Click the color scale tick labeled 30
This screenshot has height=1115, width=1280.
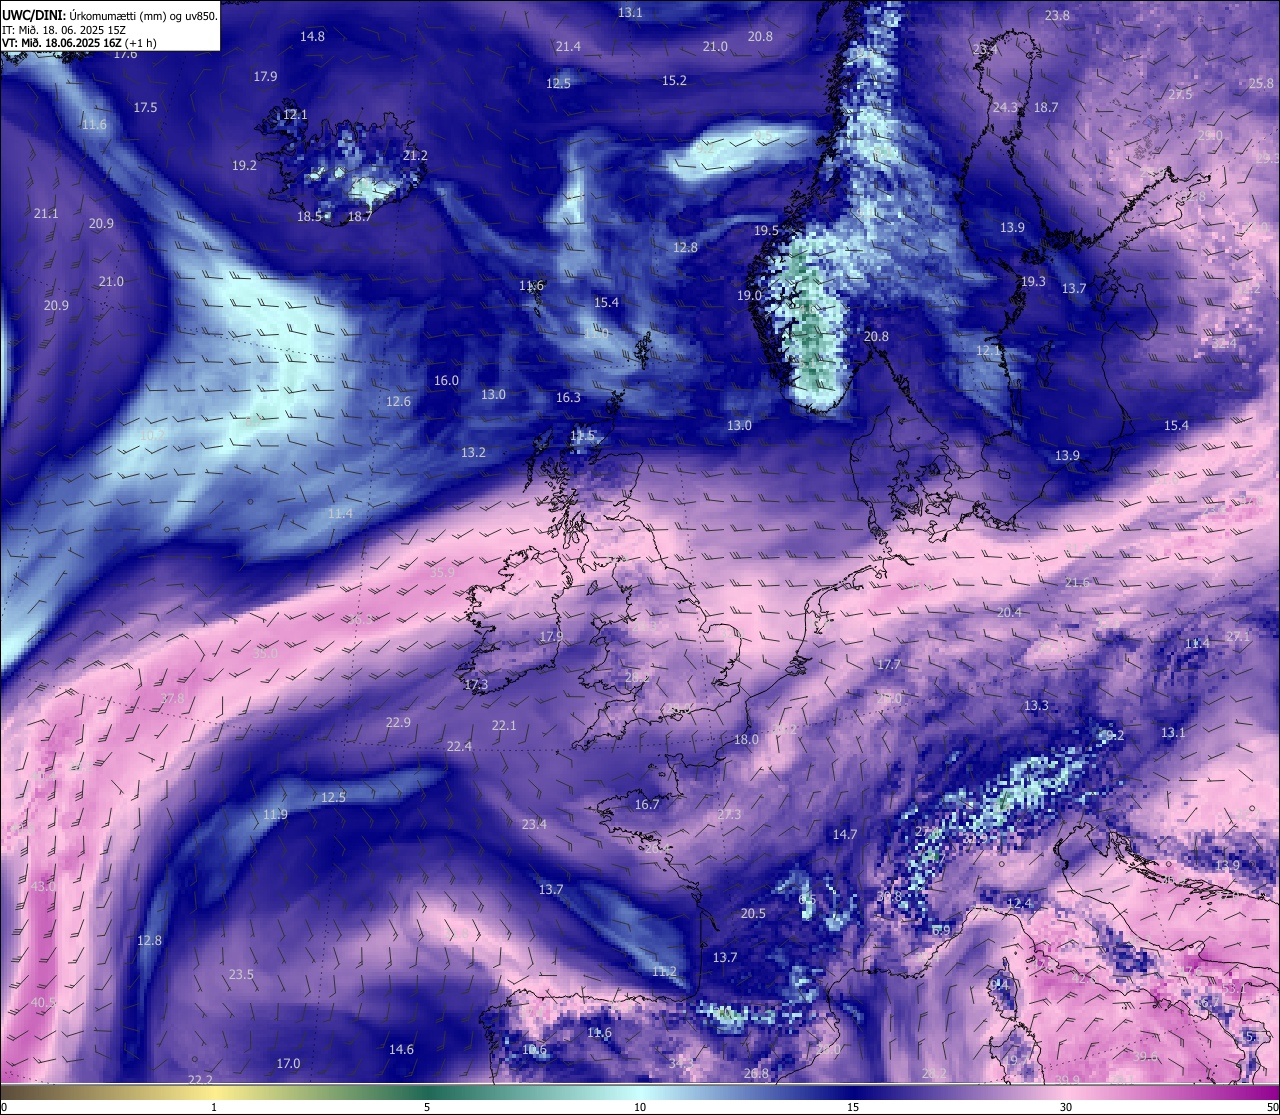tap(1066, 1107)
